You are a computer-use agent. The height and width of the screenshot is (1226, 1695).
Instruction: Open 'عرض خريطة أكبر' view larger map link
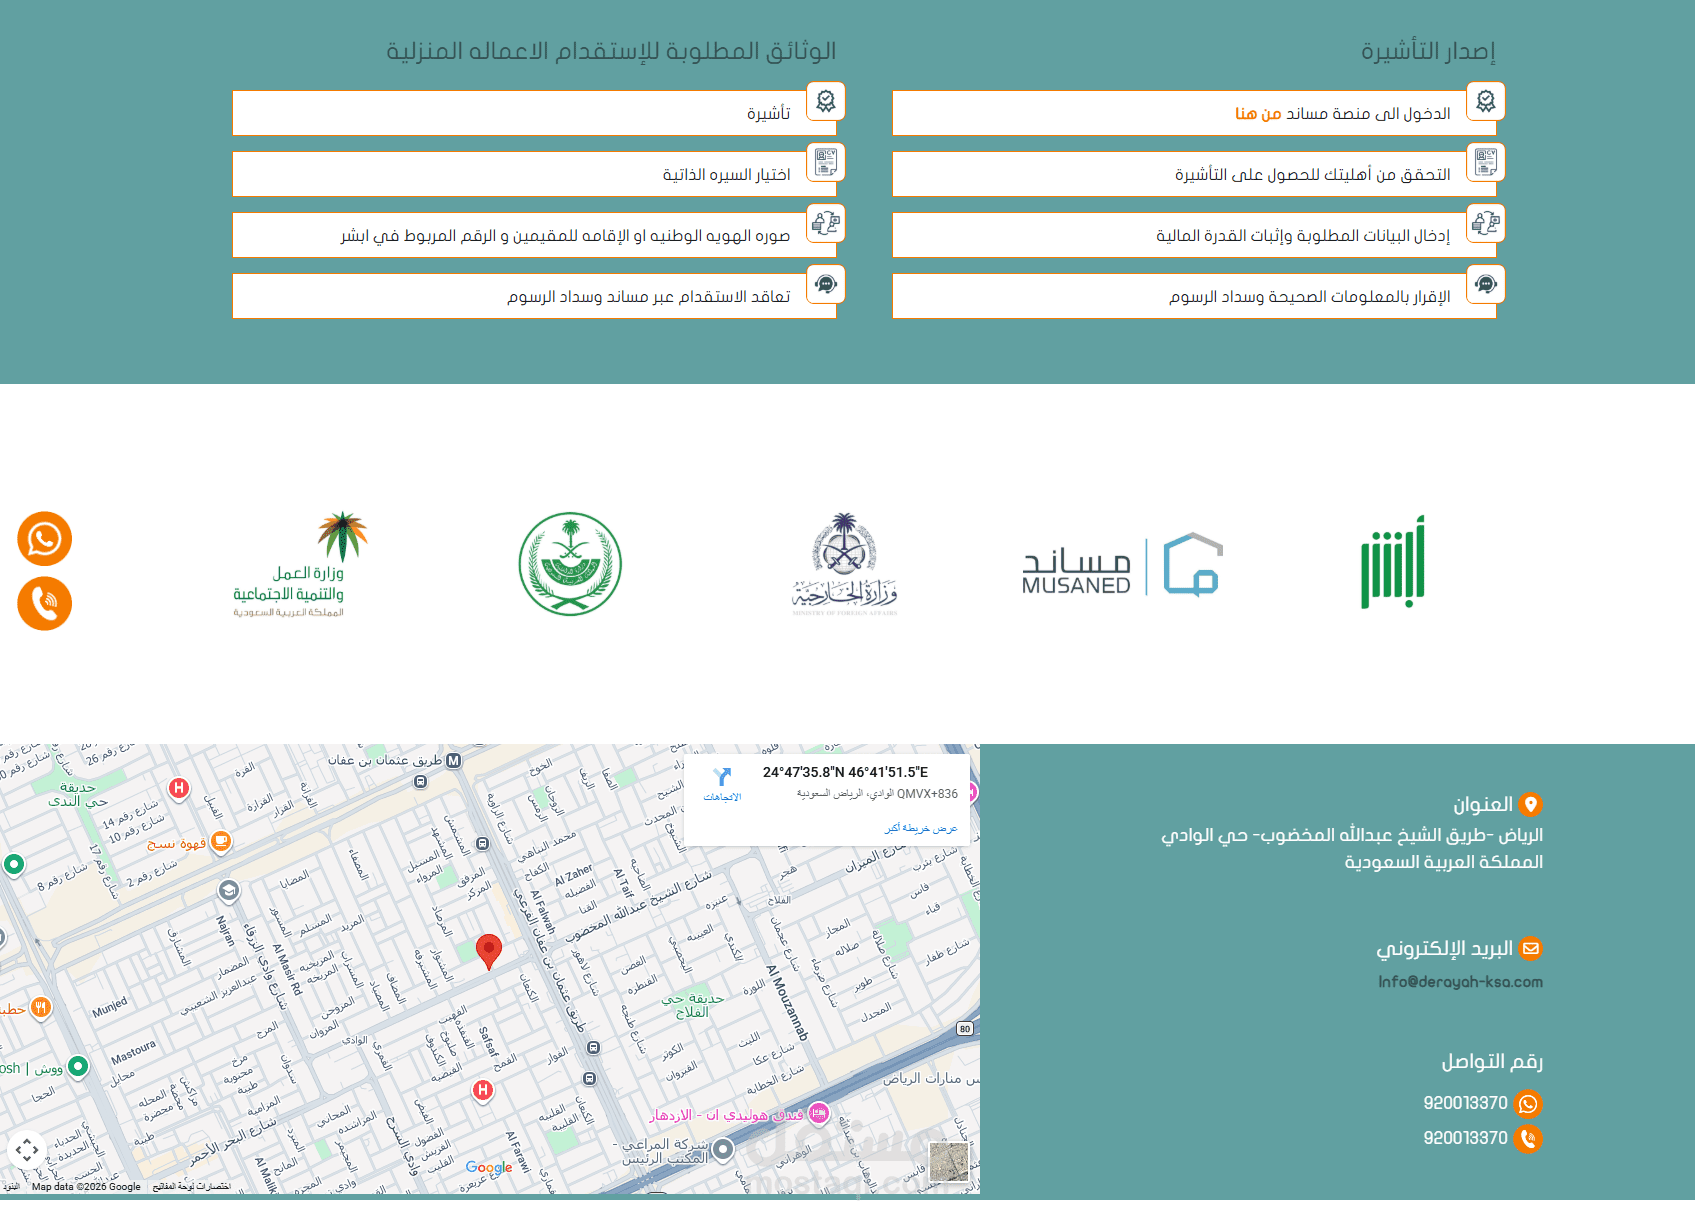pos(921,828)
